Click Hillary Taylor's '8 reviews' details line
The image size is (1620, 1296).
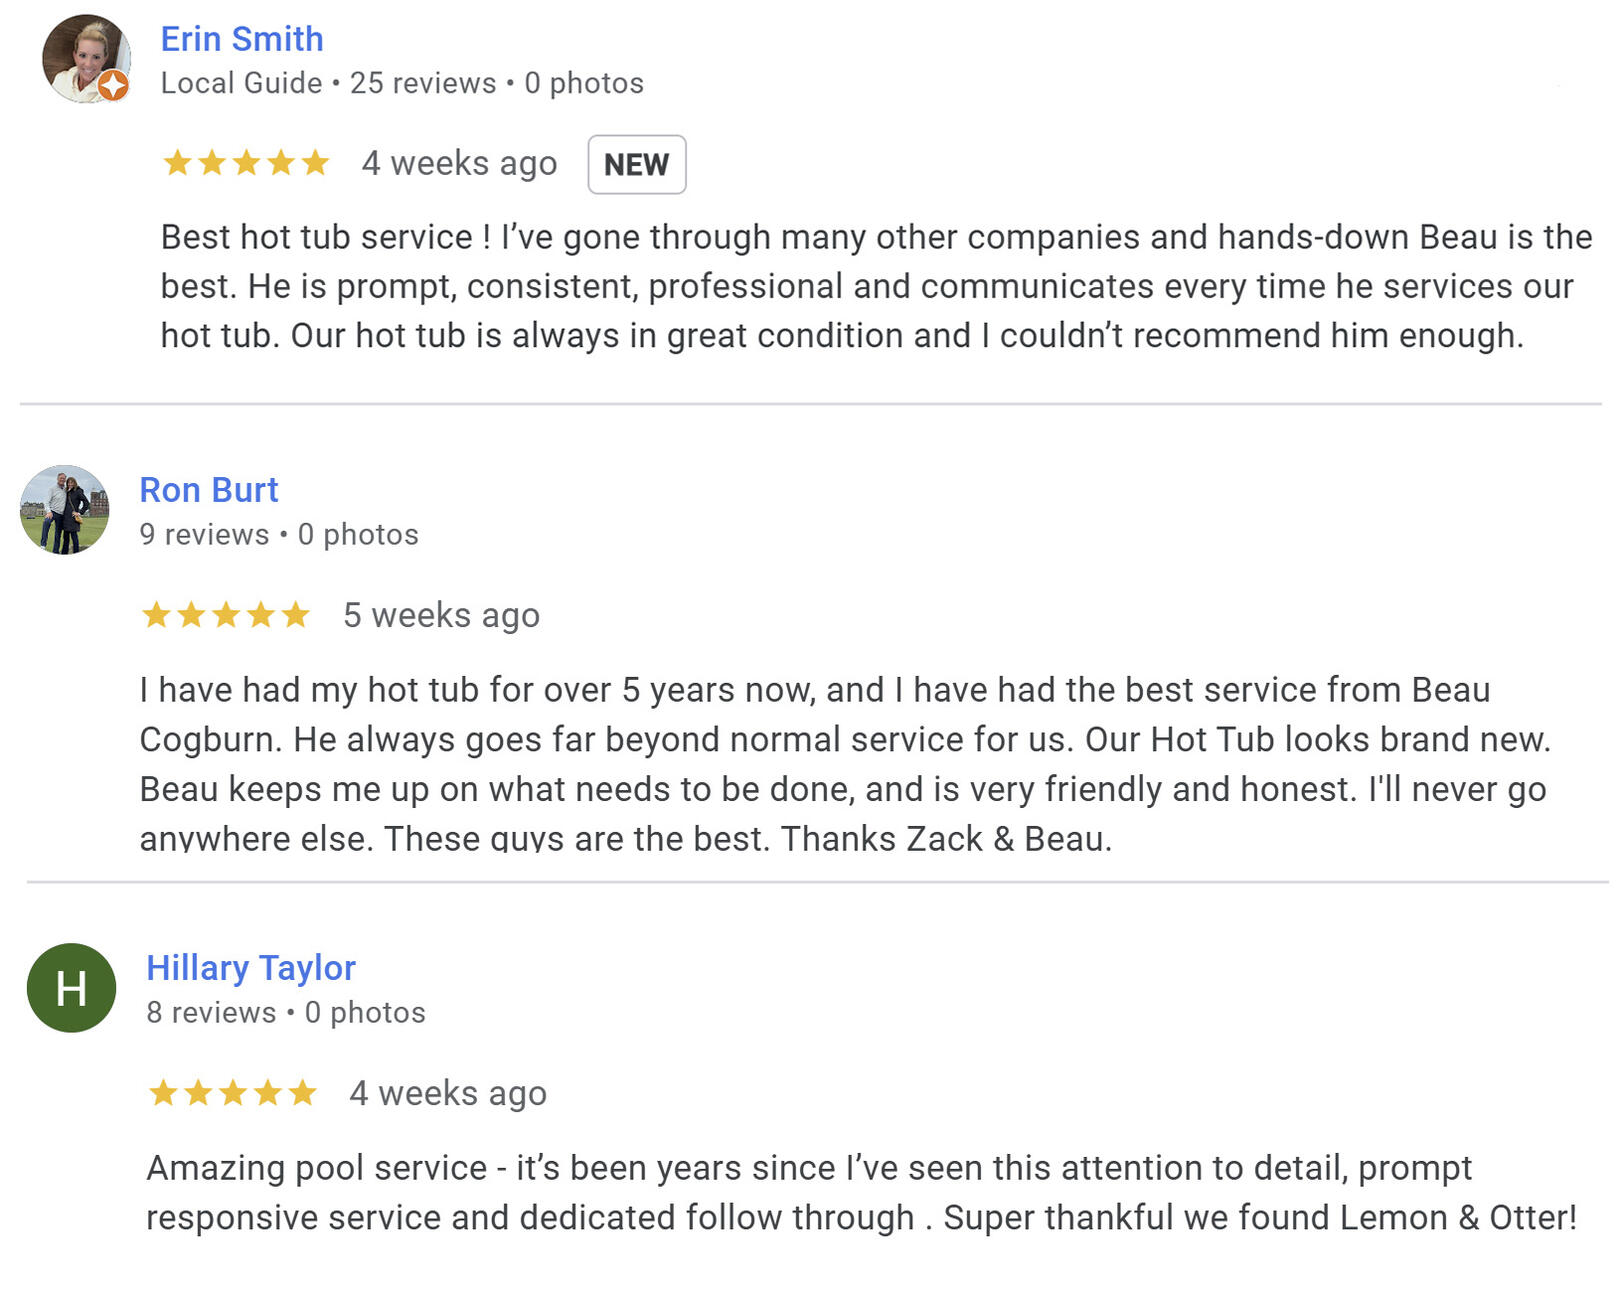(286, 1012)
